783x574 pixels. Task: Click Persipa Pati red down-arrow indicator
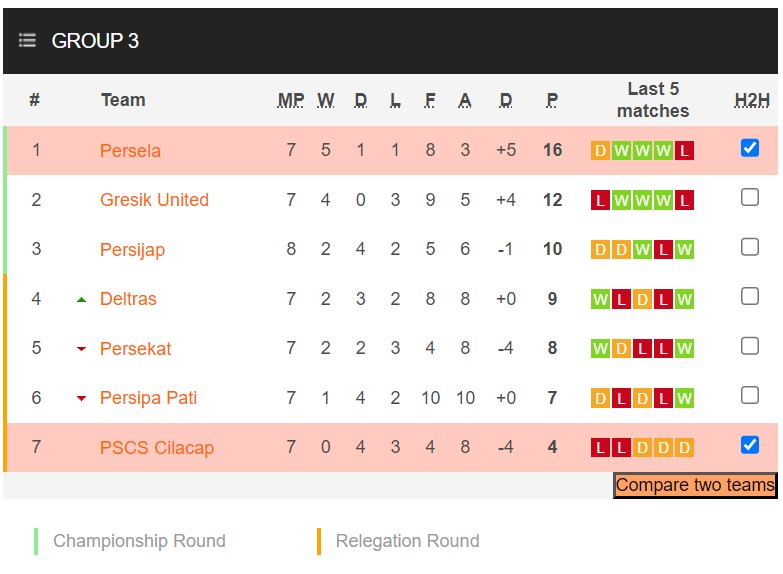pyautogui.click(x=81, y=398)
